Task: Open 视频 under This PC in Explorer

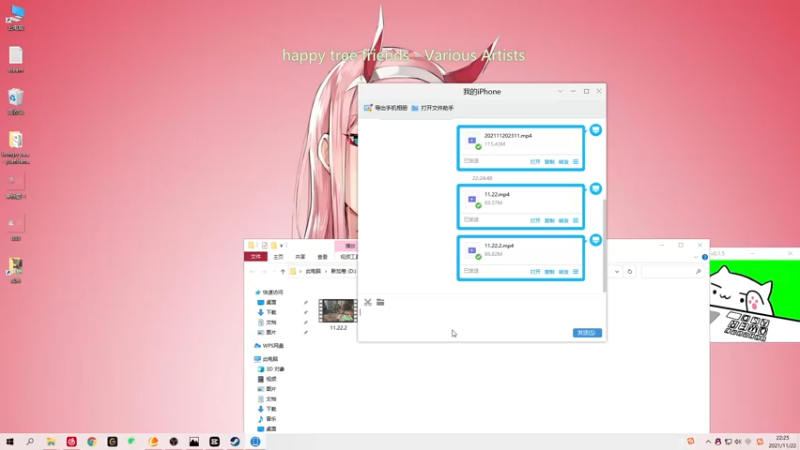Action: coord(267,379)
